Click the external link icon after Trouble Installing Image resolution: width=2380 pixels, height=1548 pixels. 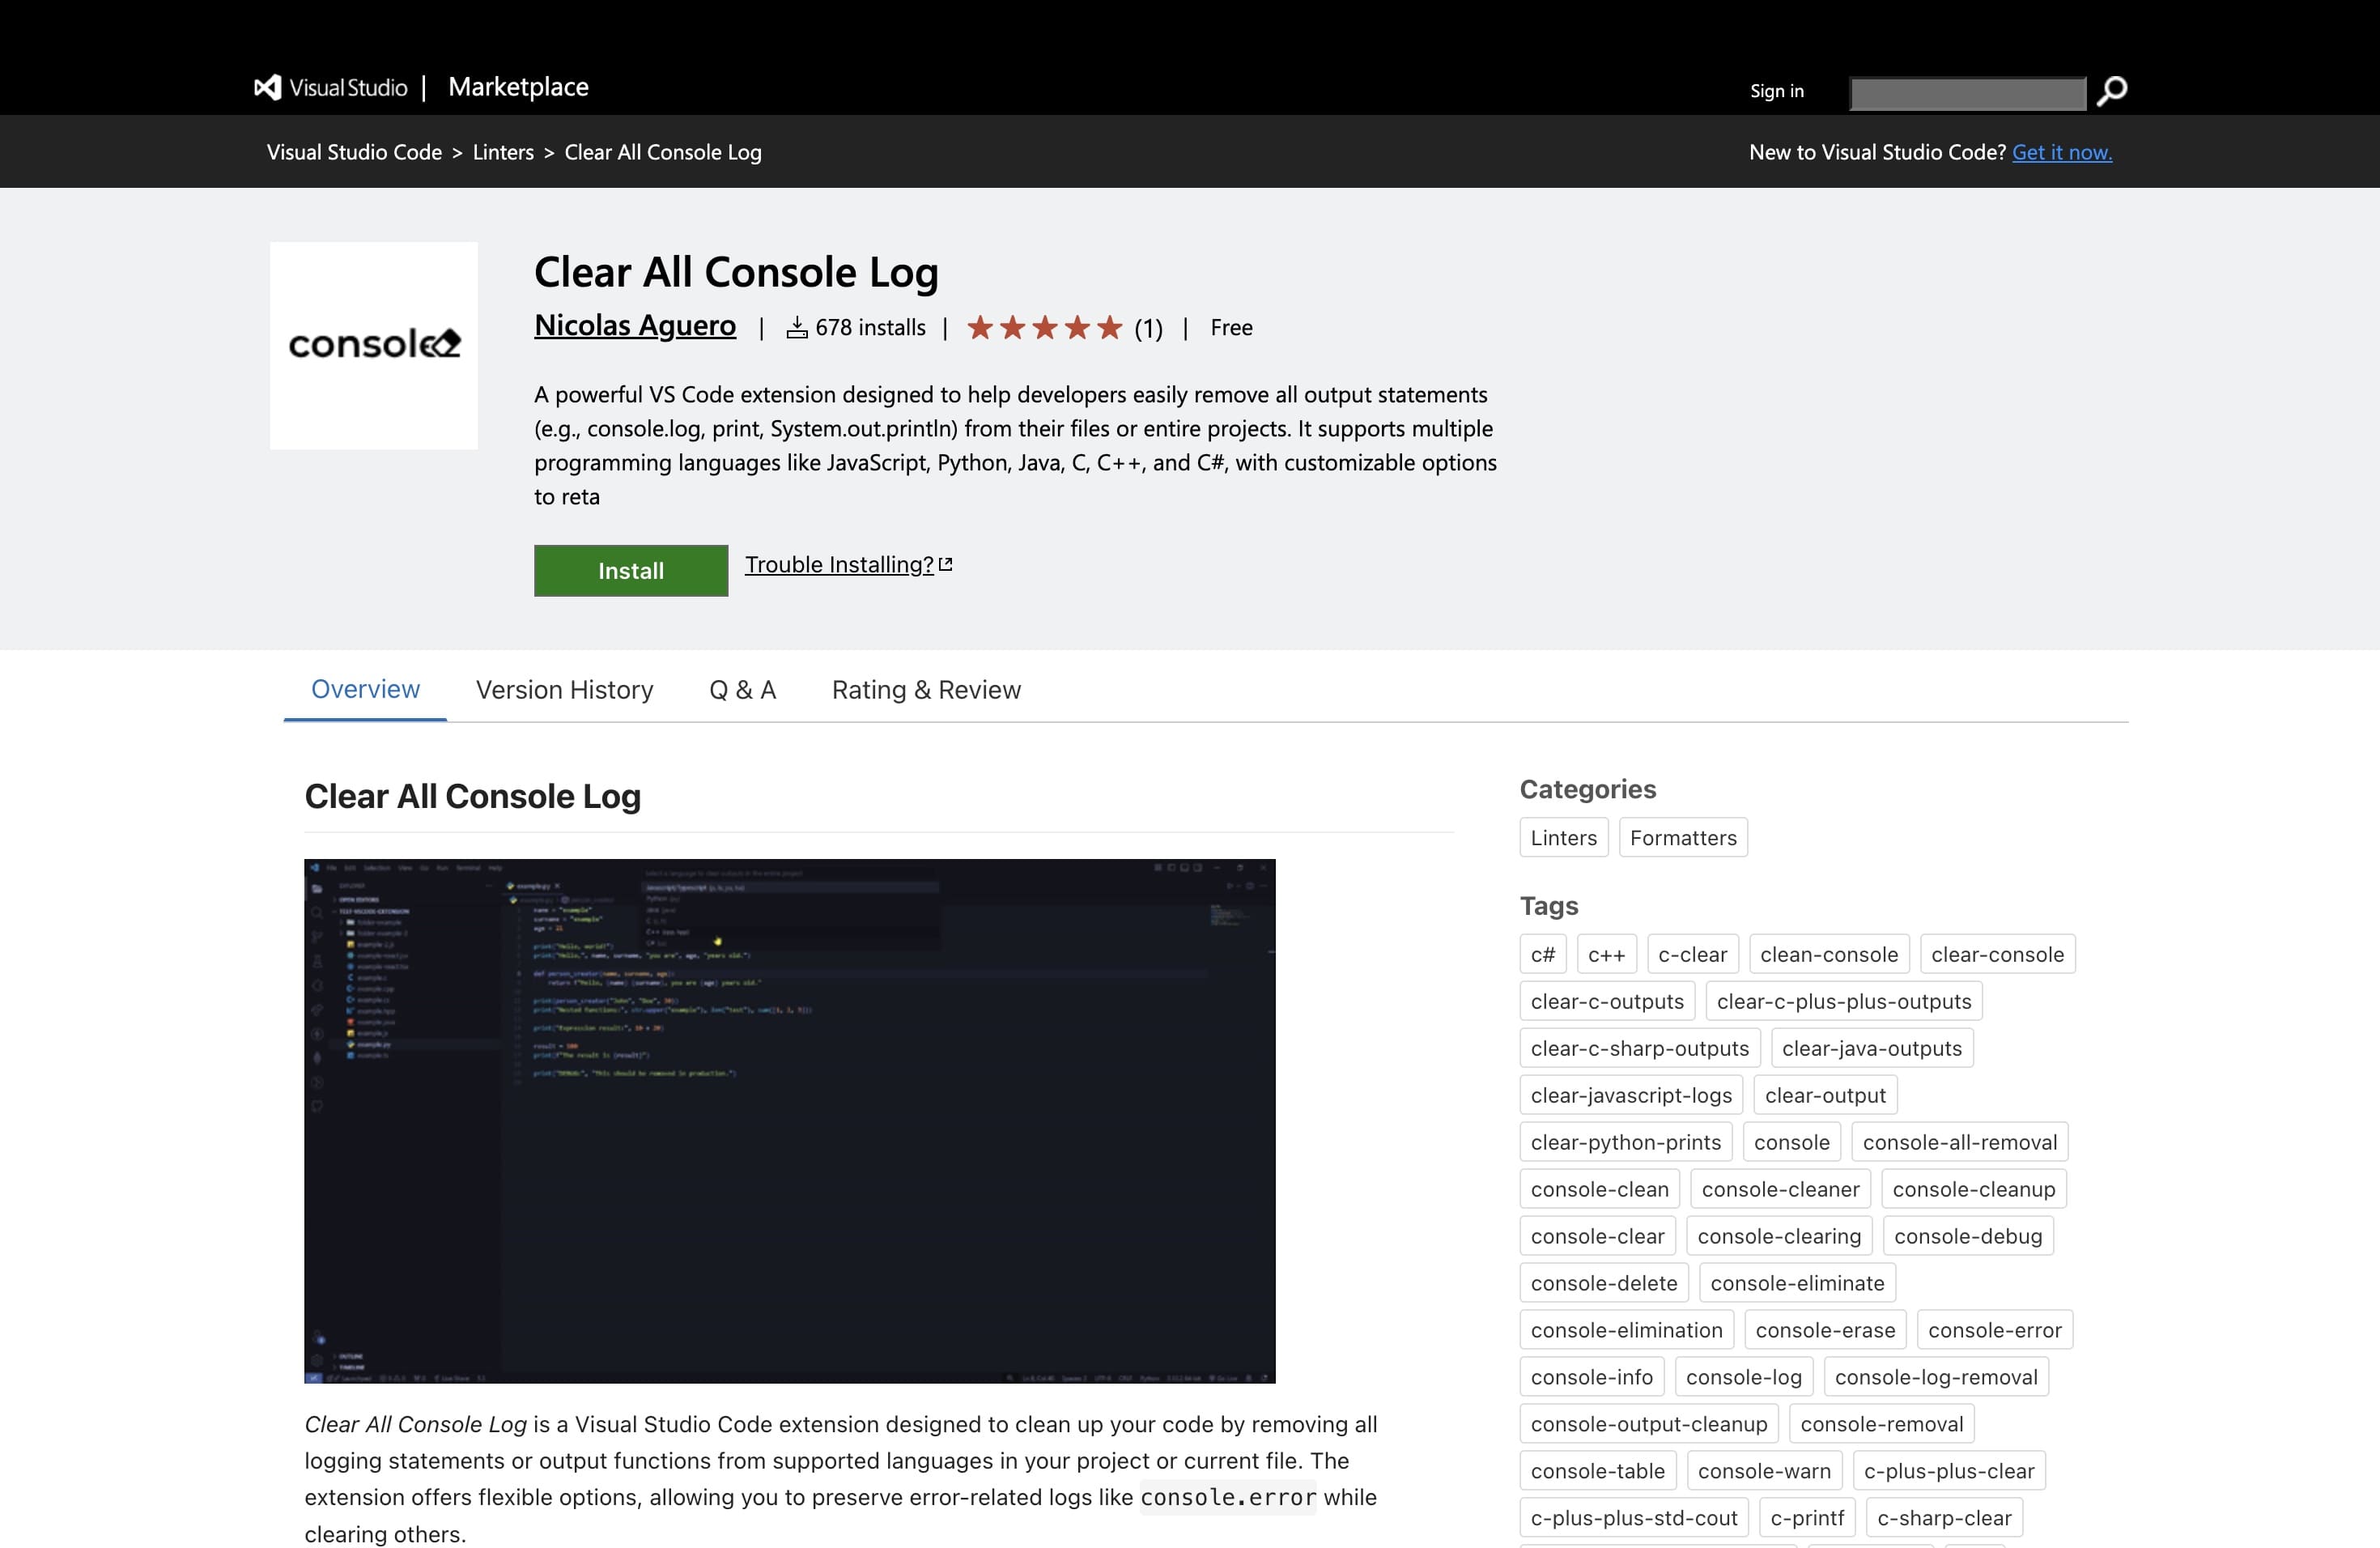946,564
